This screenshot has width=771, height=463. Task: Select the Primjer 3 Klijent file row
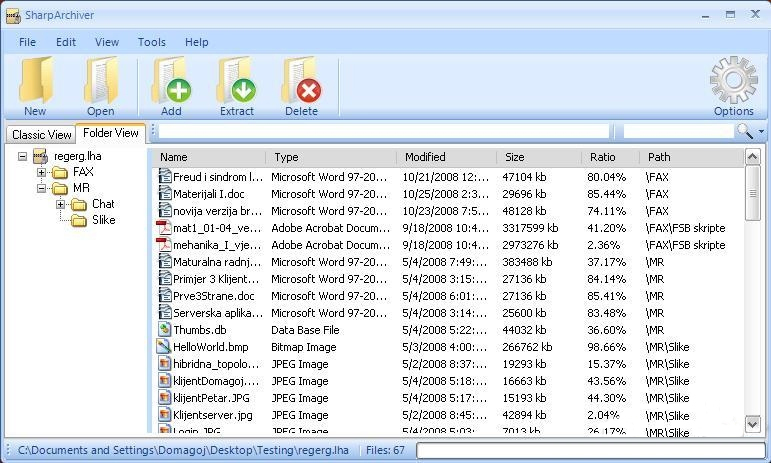446,279
